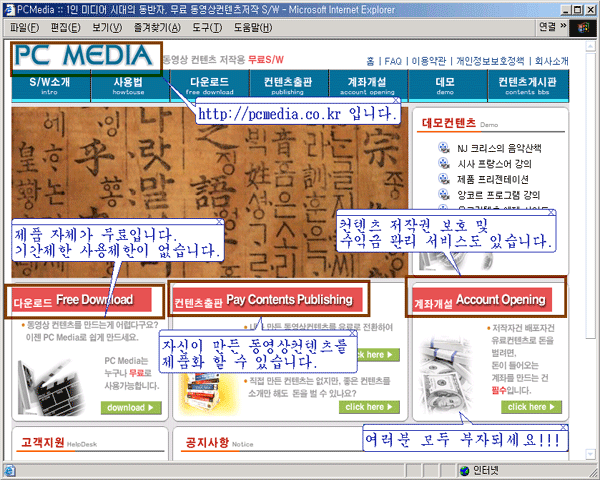Open the 데모 demo tab

pyautogui.click(x=446, y=86)
